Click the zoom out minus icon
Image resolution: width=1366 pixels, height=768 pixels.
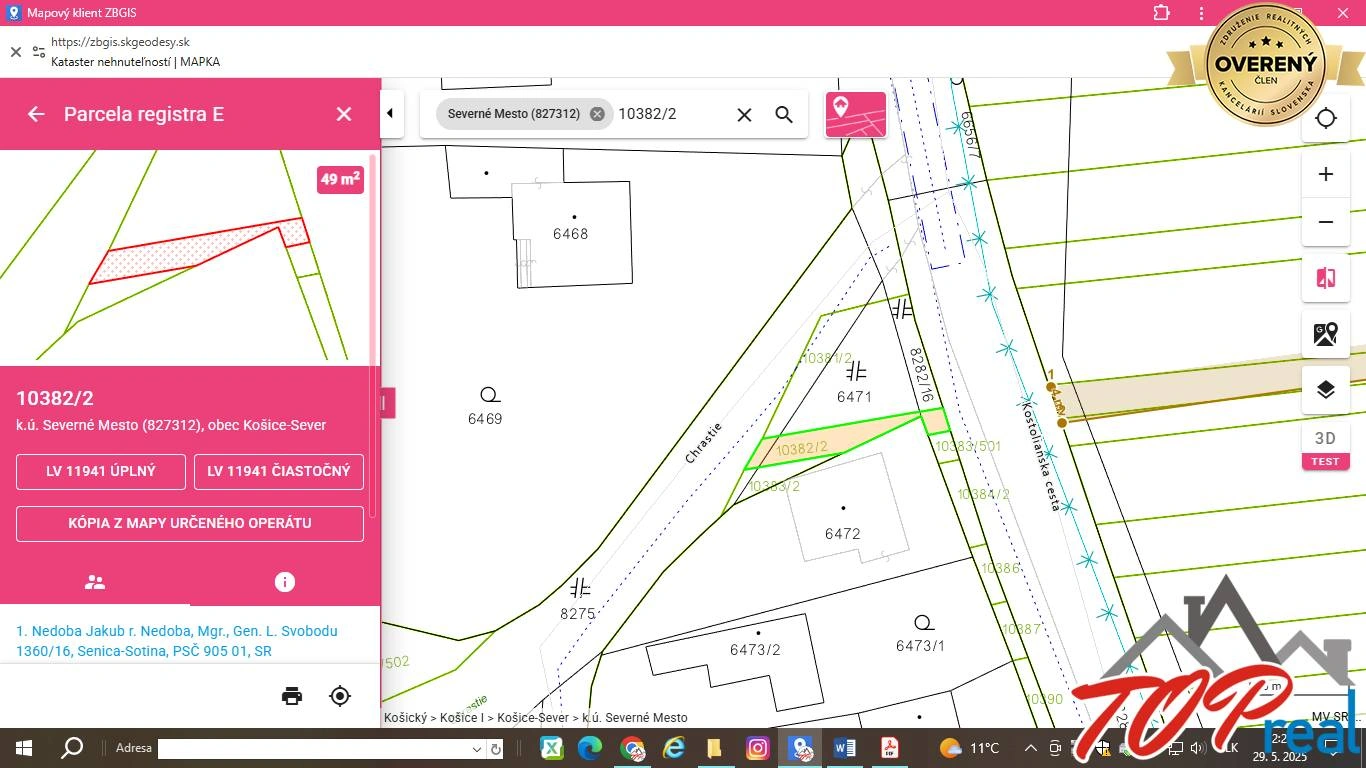tap(1325, 222)
